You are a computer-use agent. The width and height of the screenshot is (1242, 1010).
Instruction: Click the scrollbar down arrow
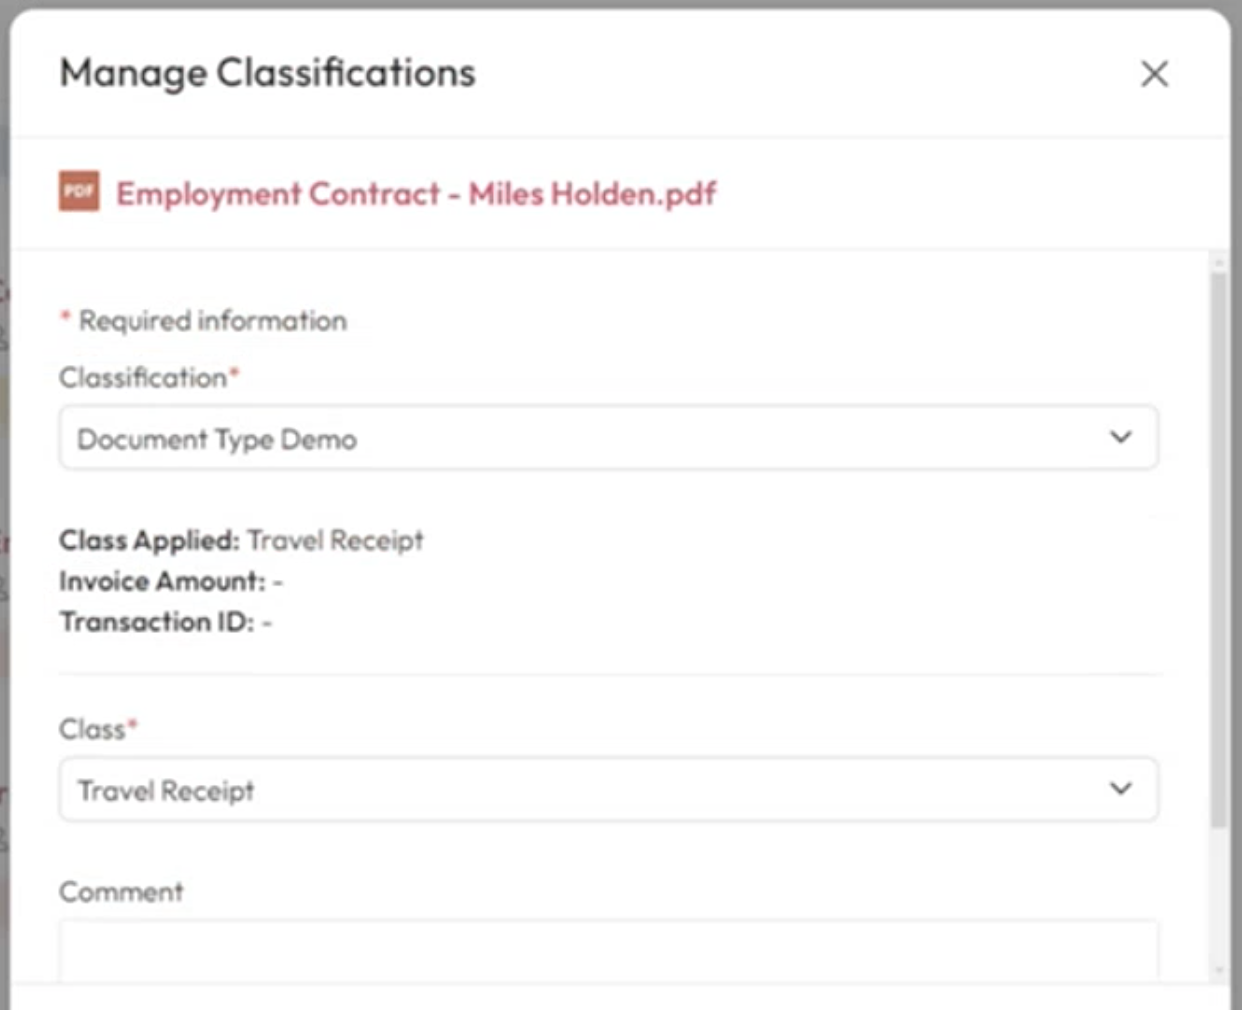point(1218,969)
